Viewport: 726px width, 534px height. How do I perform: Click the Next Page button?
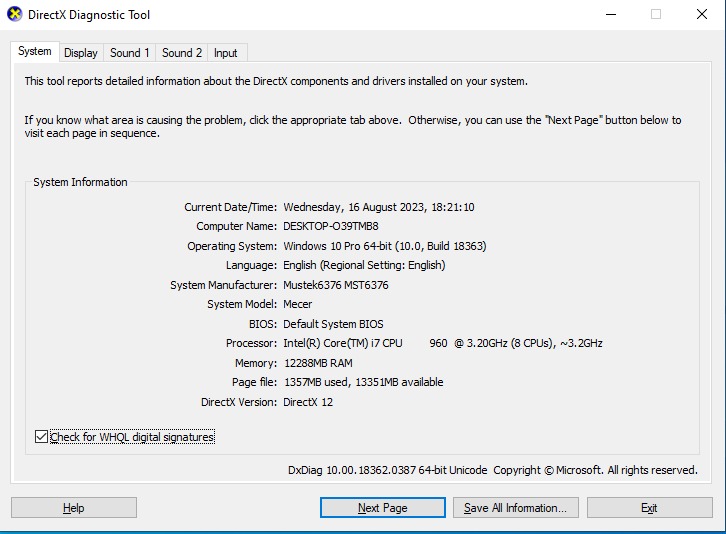coord(383,508)
